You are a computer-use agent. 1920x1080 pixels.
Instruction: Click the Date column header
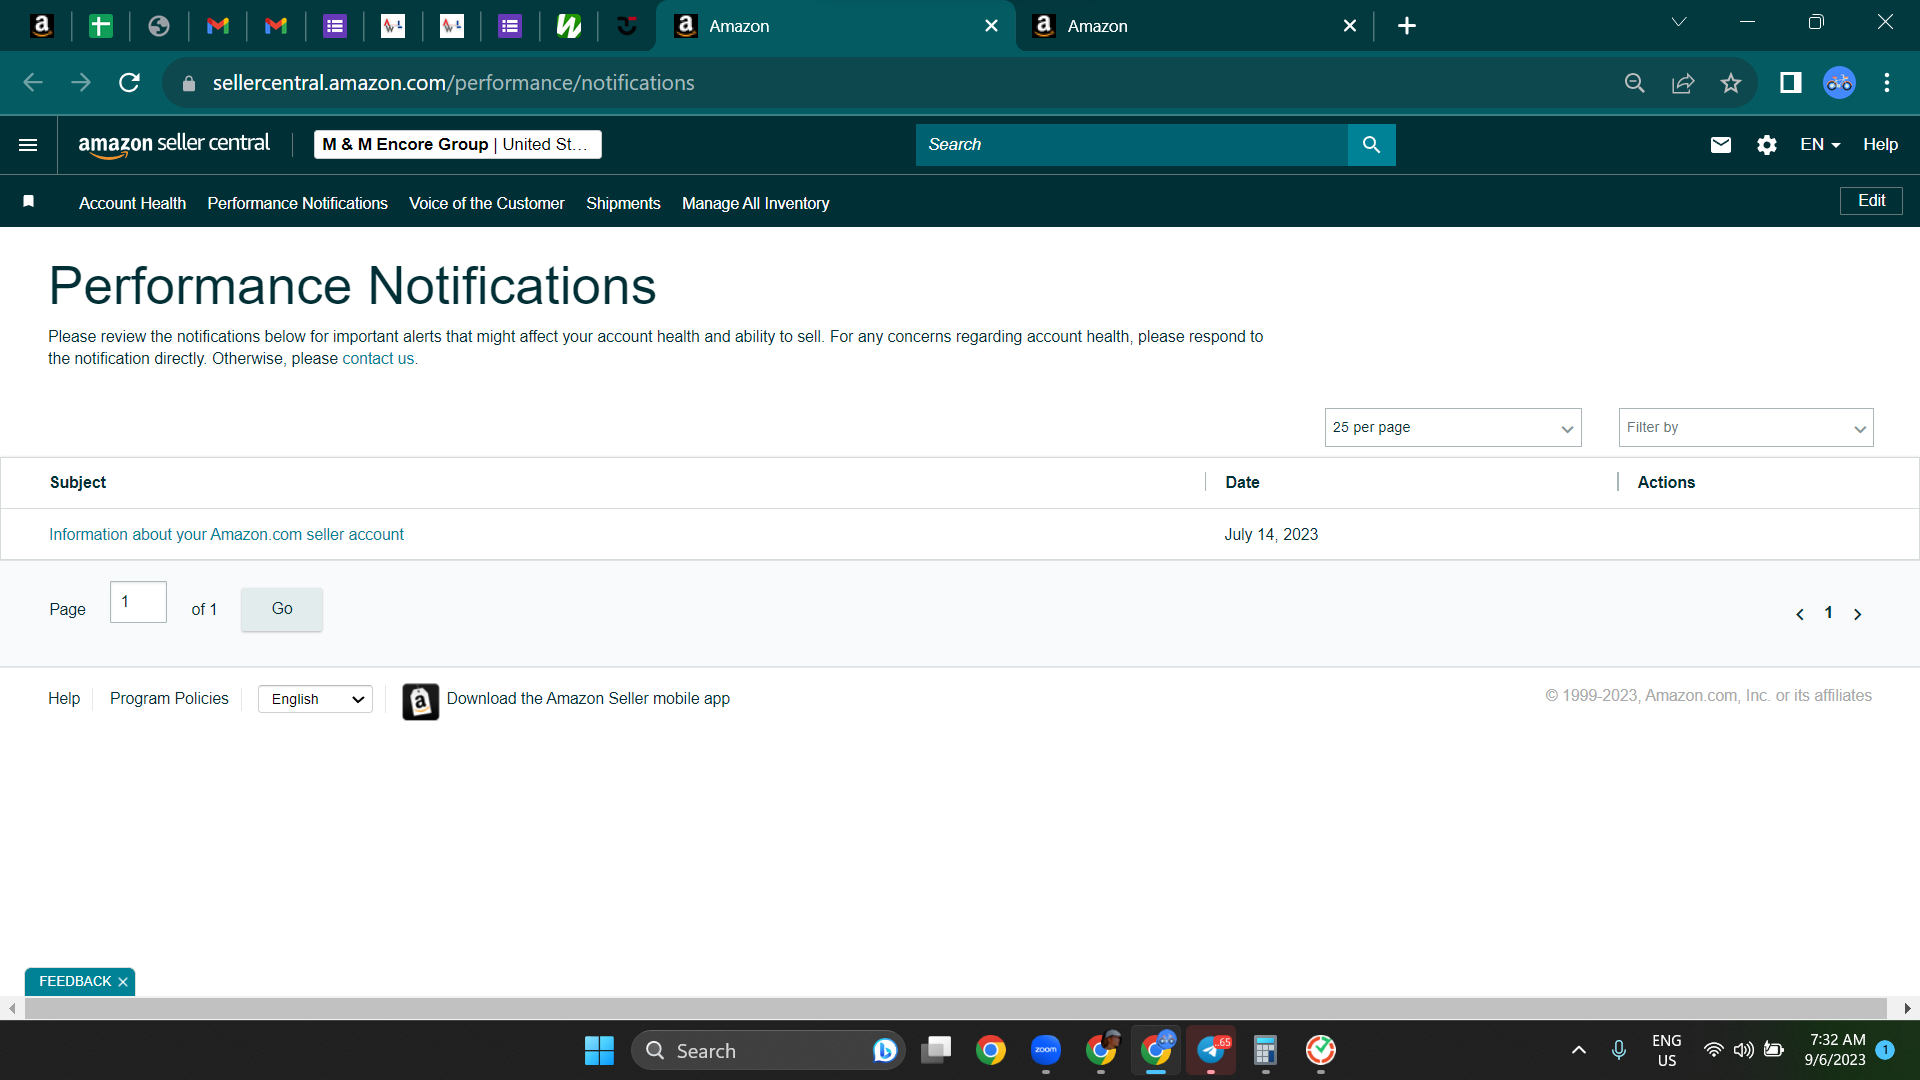tap(1242, 483)
